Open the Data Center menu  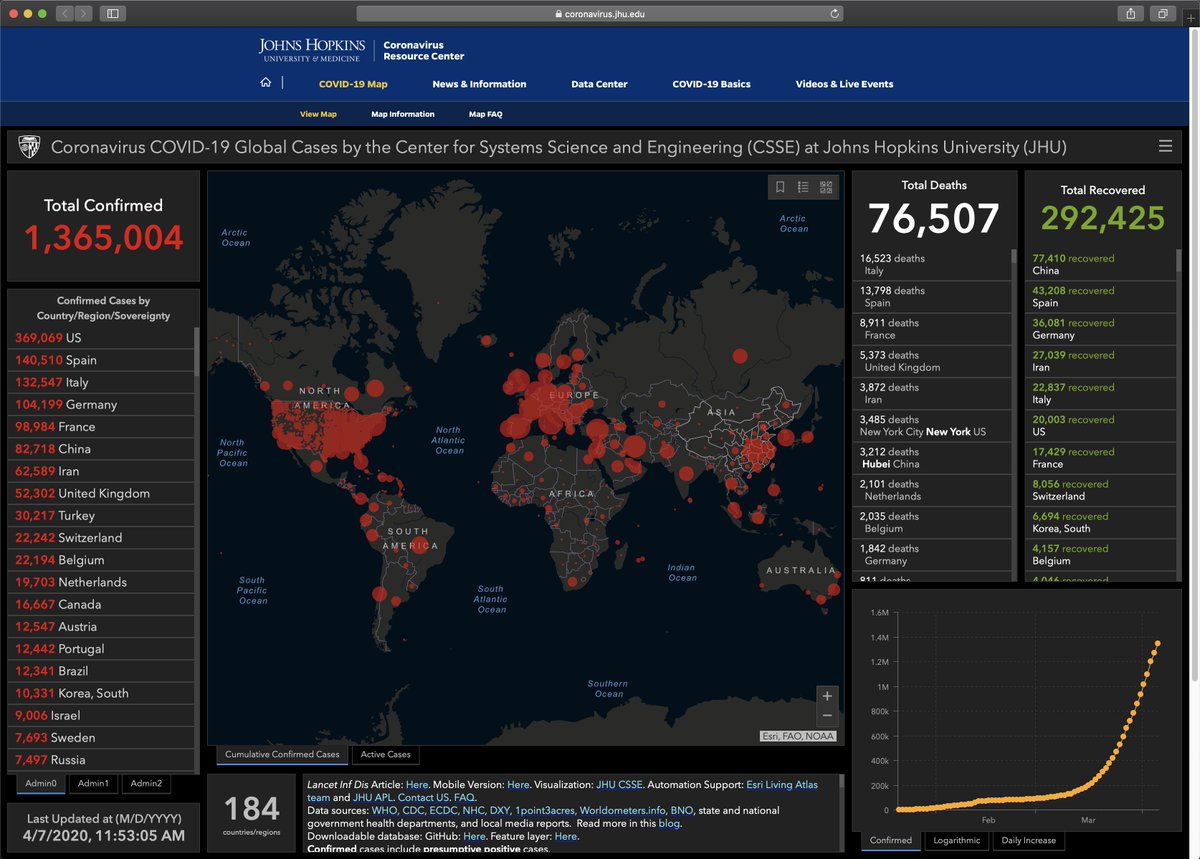[x=599, y=84]
